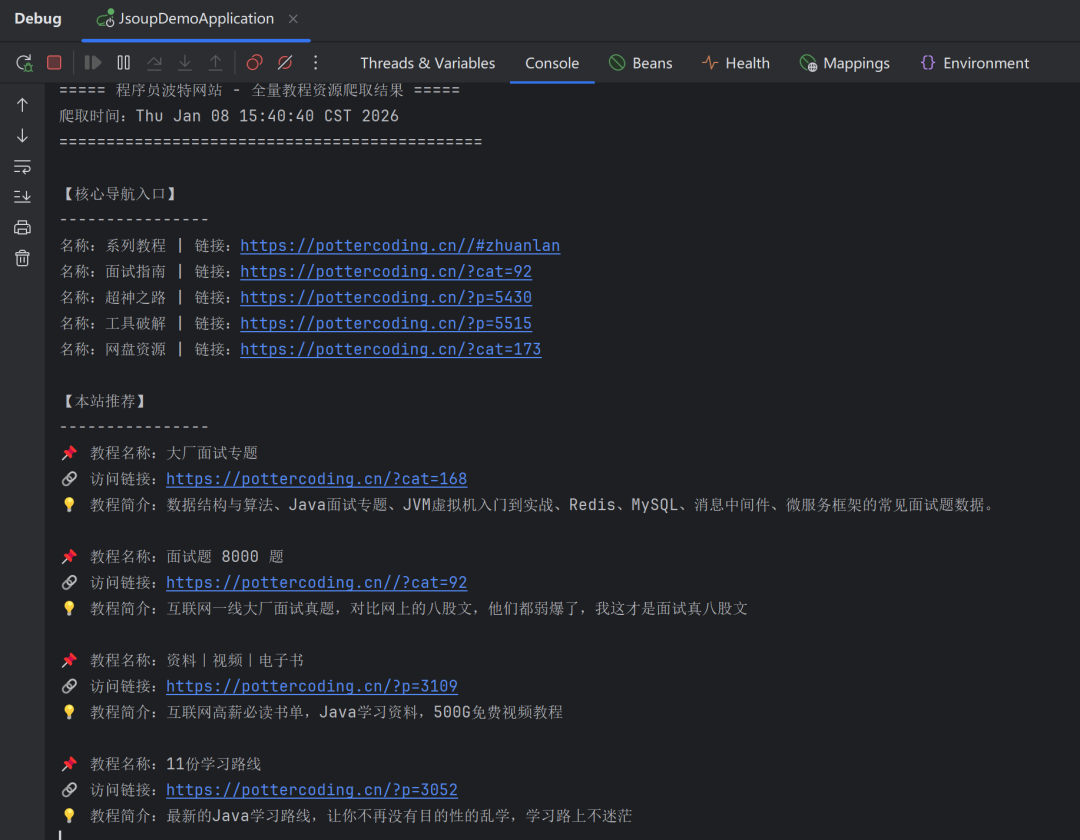
Task: Click the Step Into icon
Action: coord(185,63)
